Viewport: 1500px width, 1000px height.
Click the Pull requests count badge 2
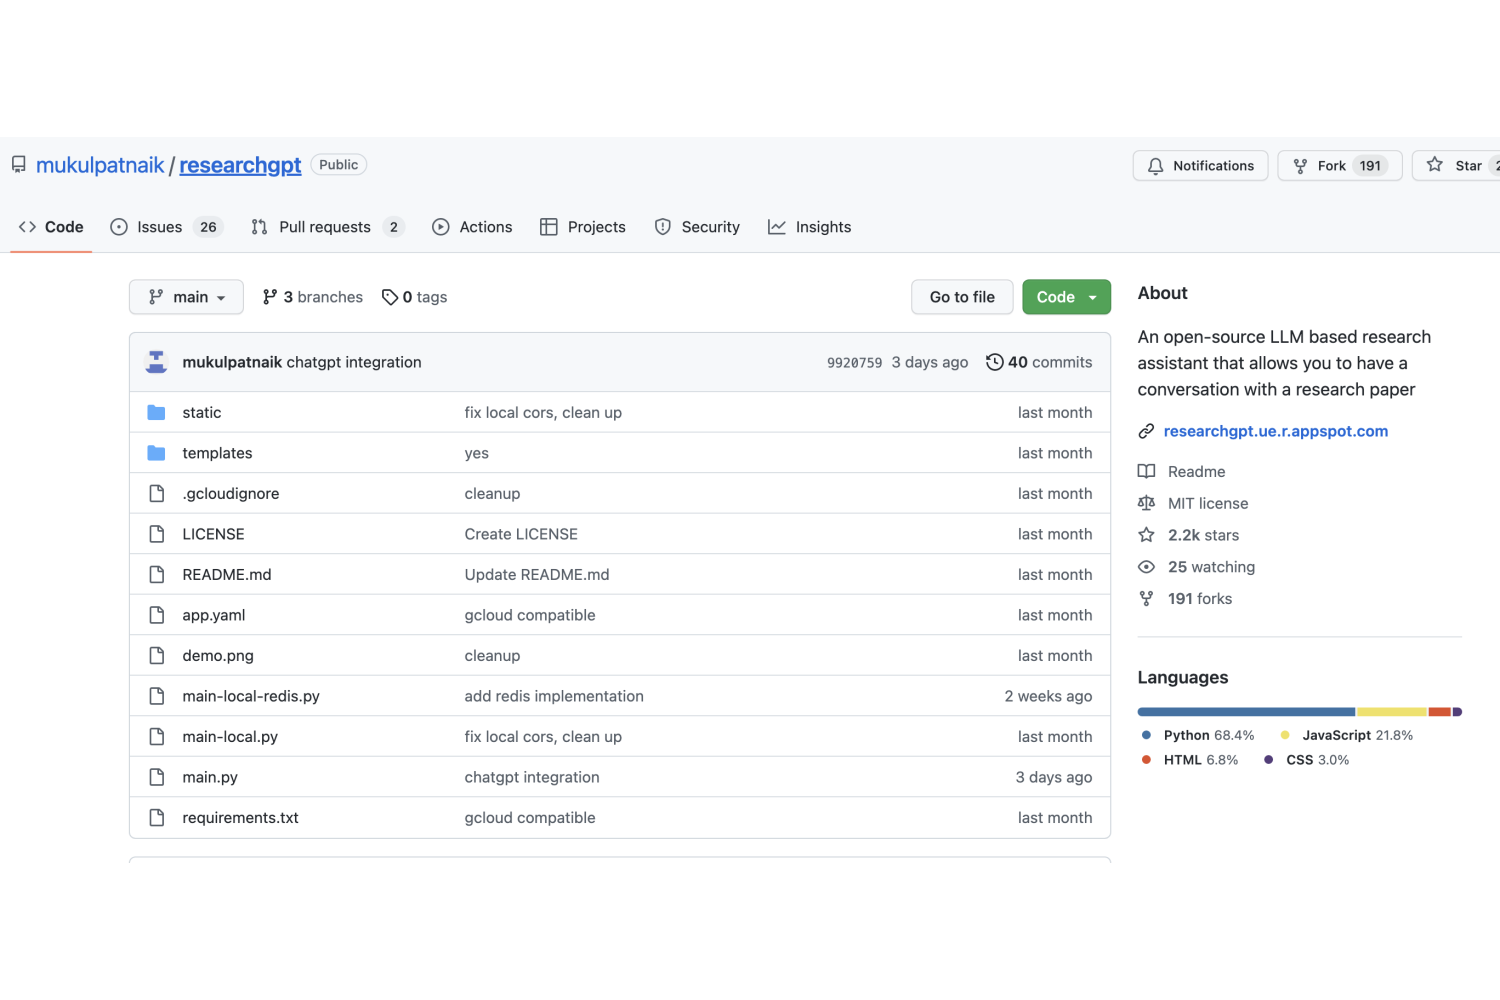coord(394,227)
